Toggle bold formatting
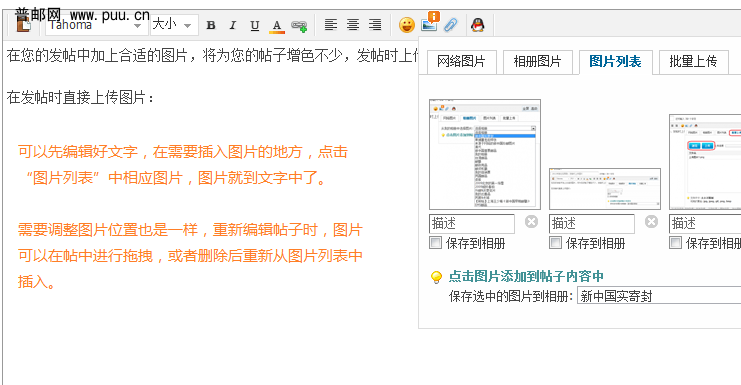The width and height of the screenshot is (741, 385). tap(211, 26)
